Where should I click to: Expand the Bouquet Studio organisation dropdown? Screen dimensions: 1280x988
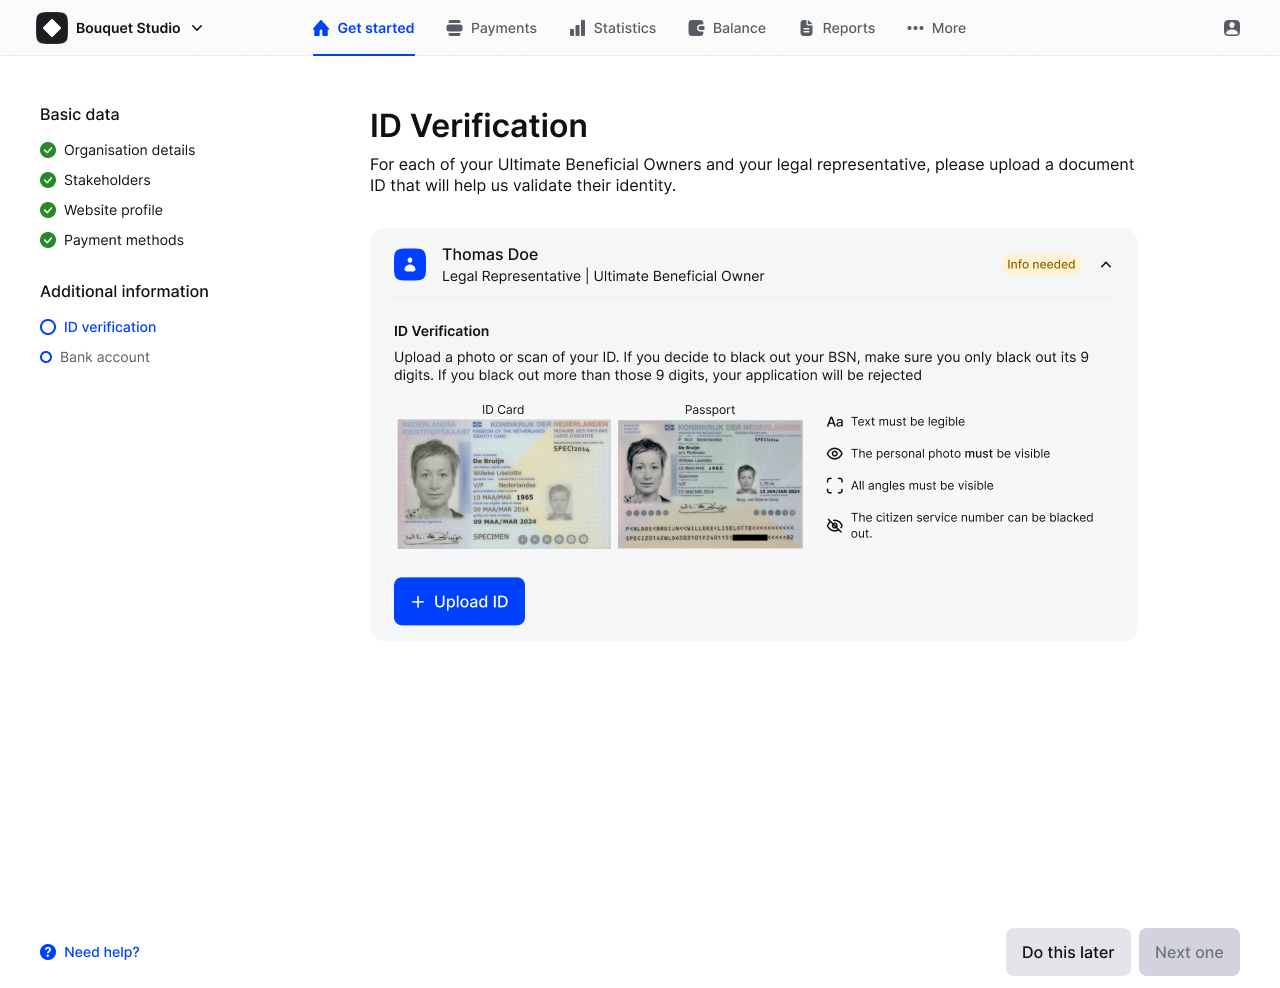[x=197, y=28]
